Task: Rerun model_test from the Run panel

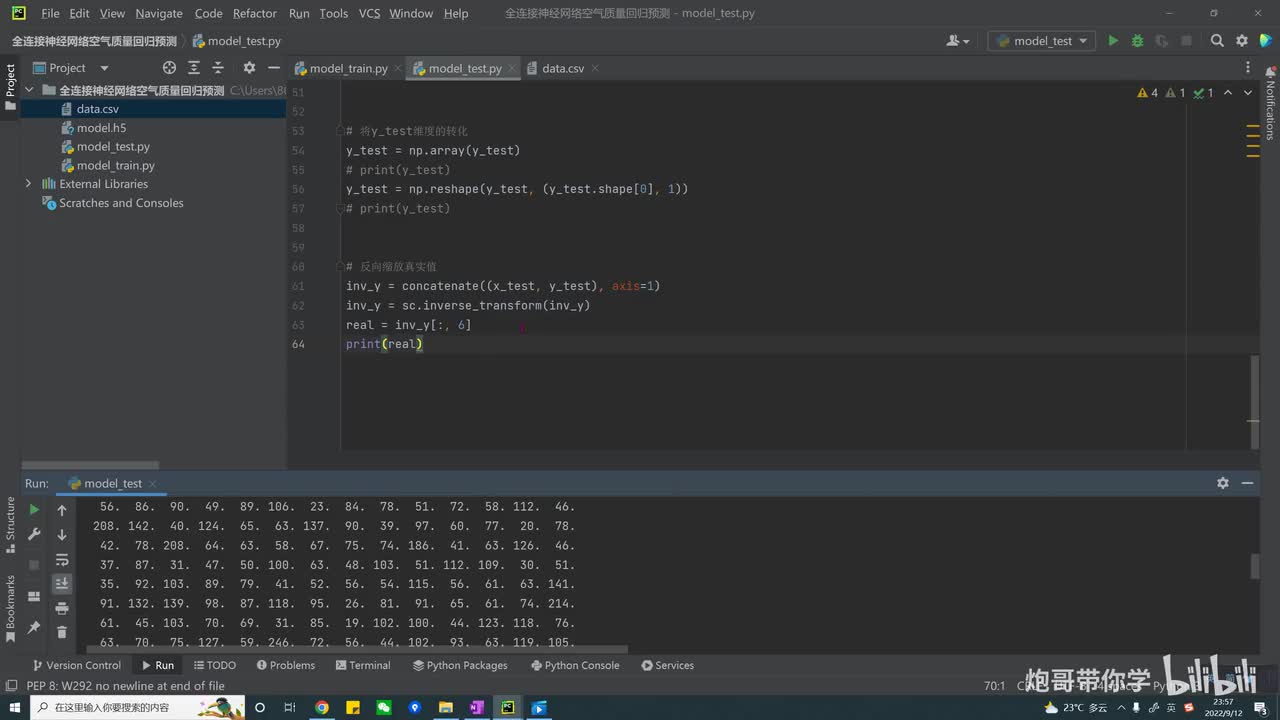Action: coord(34,510)
